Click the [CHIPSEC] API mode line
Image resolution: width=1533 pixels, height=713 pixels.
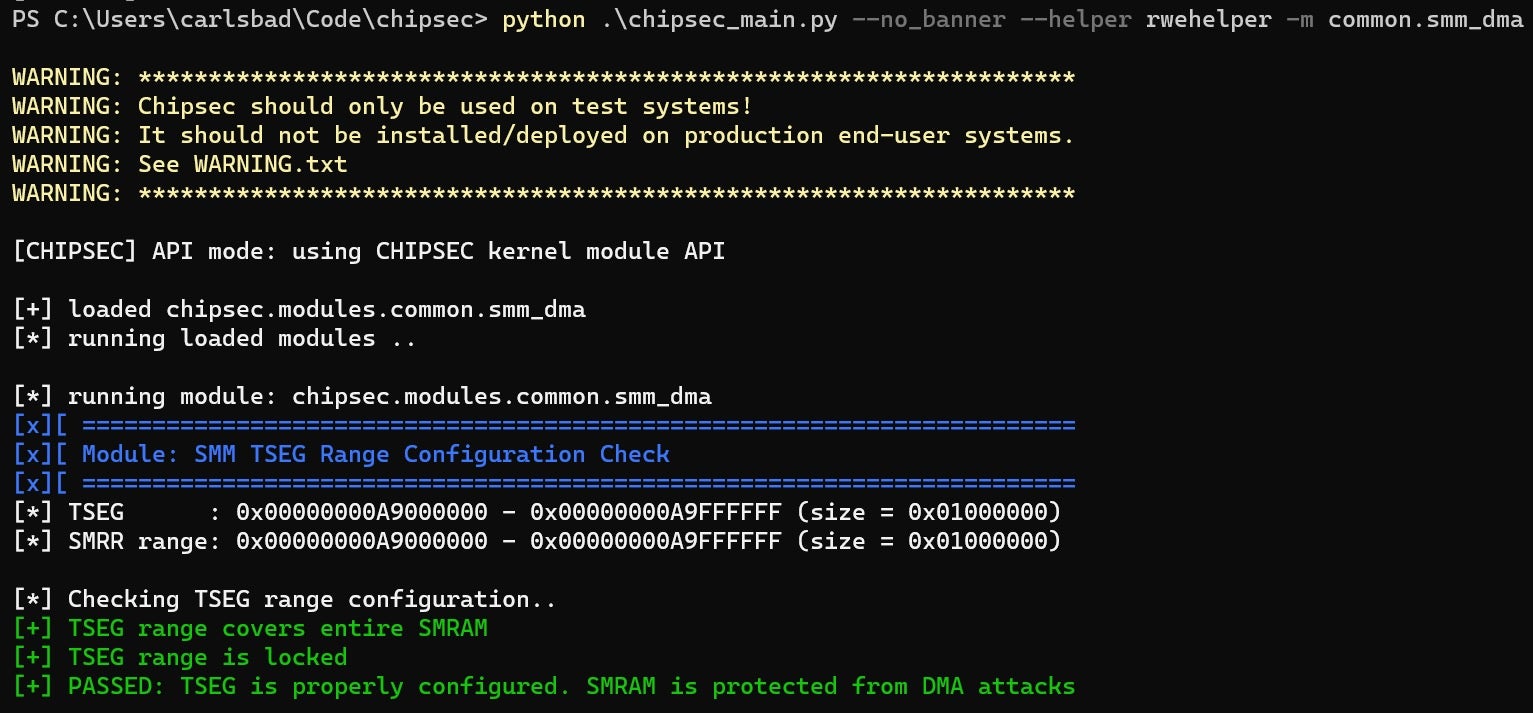tap(368, 251)
